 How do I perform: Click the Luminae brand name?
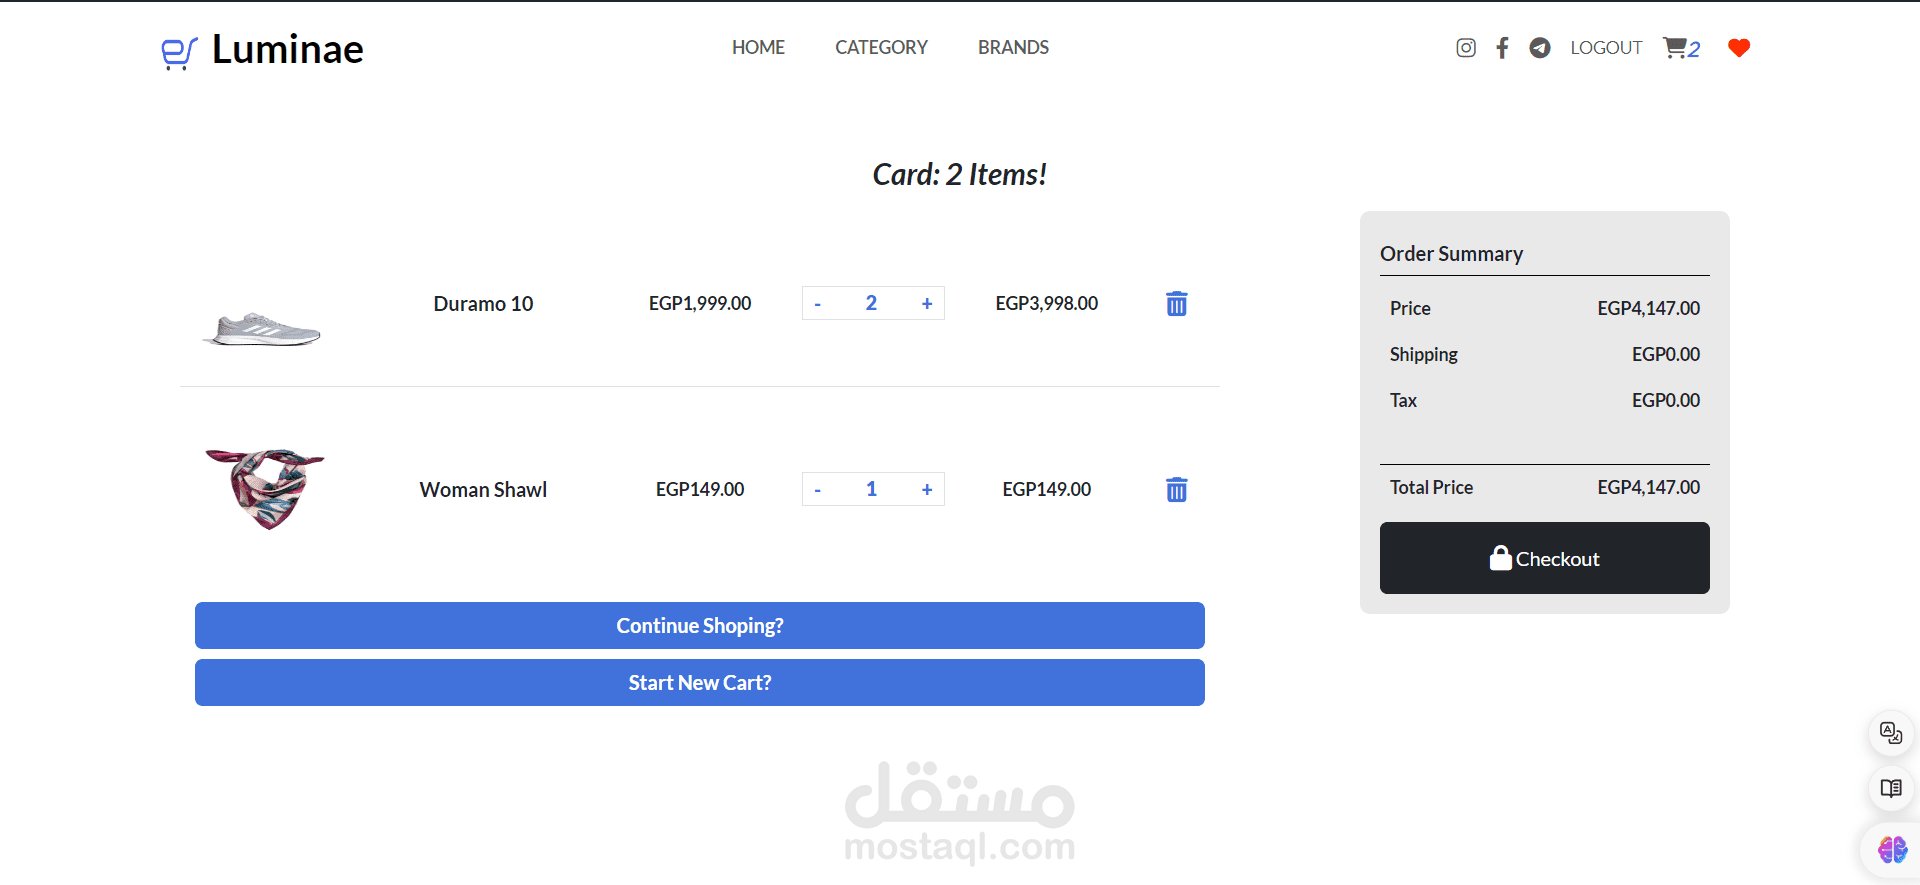(288, 49)
